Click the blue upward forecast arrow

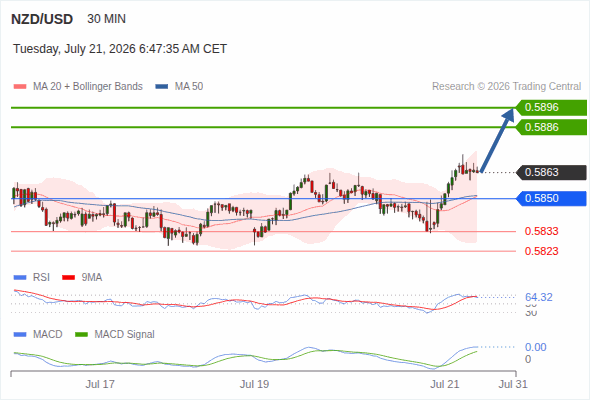click(497, 140)
